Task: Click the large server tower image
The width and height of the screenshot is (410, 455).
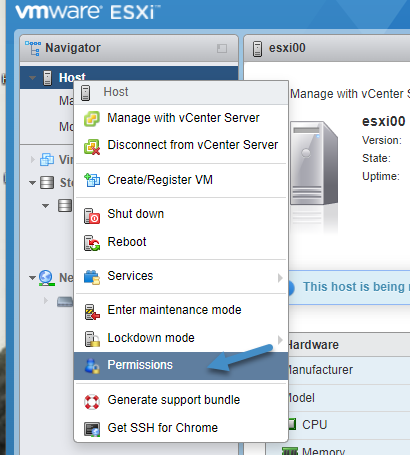Action: pyautogui.click(x=313, y=163)
